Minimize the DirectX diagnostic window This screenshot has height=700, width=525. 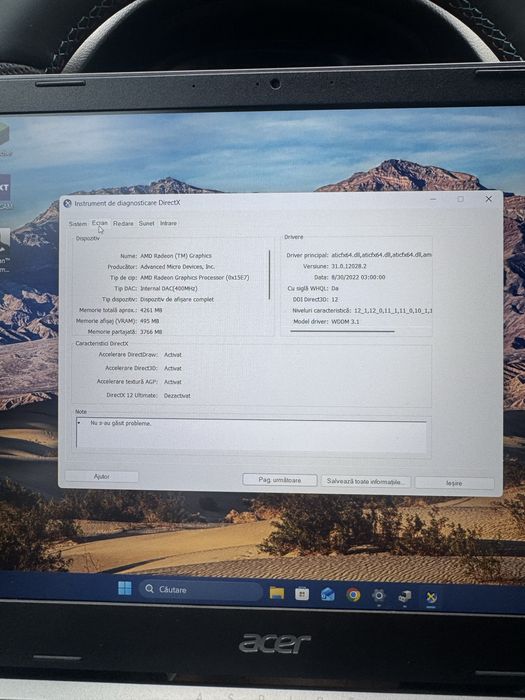tap(433, 199)
